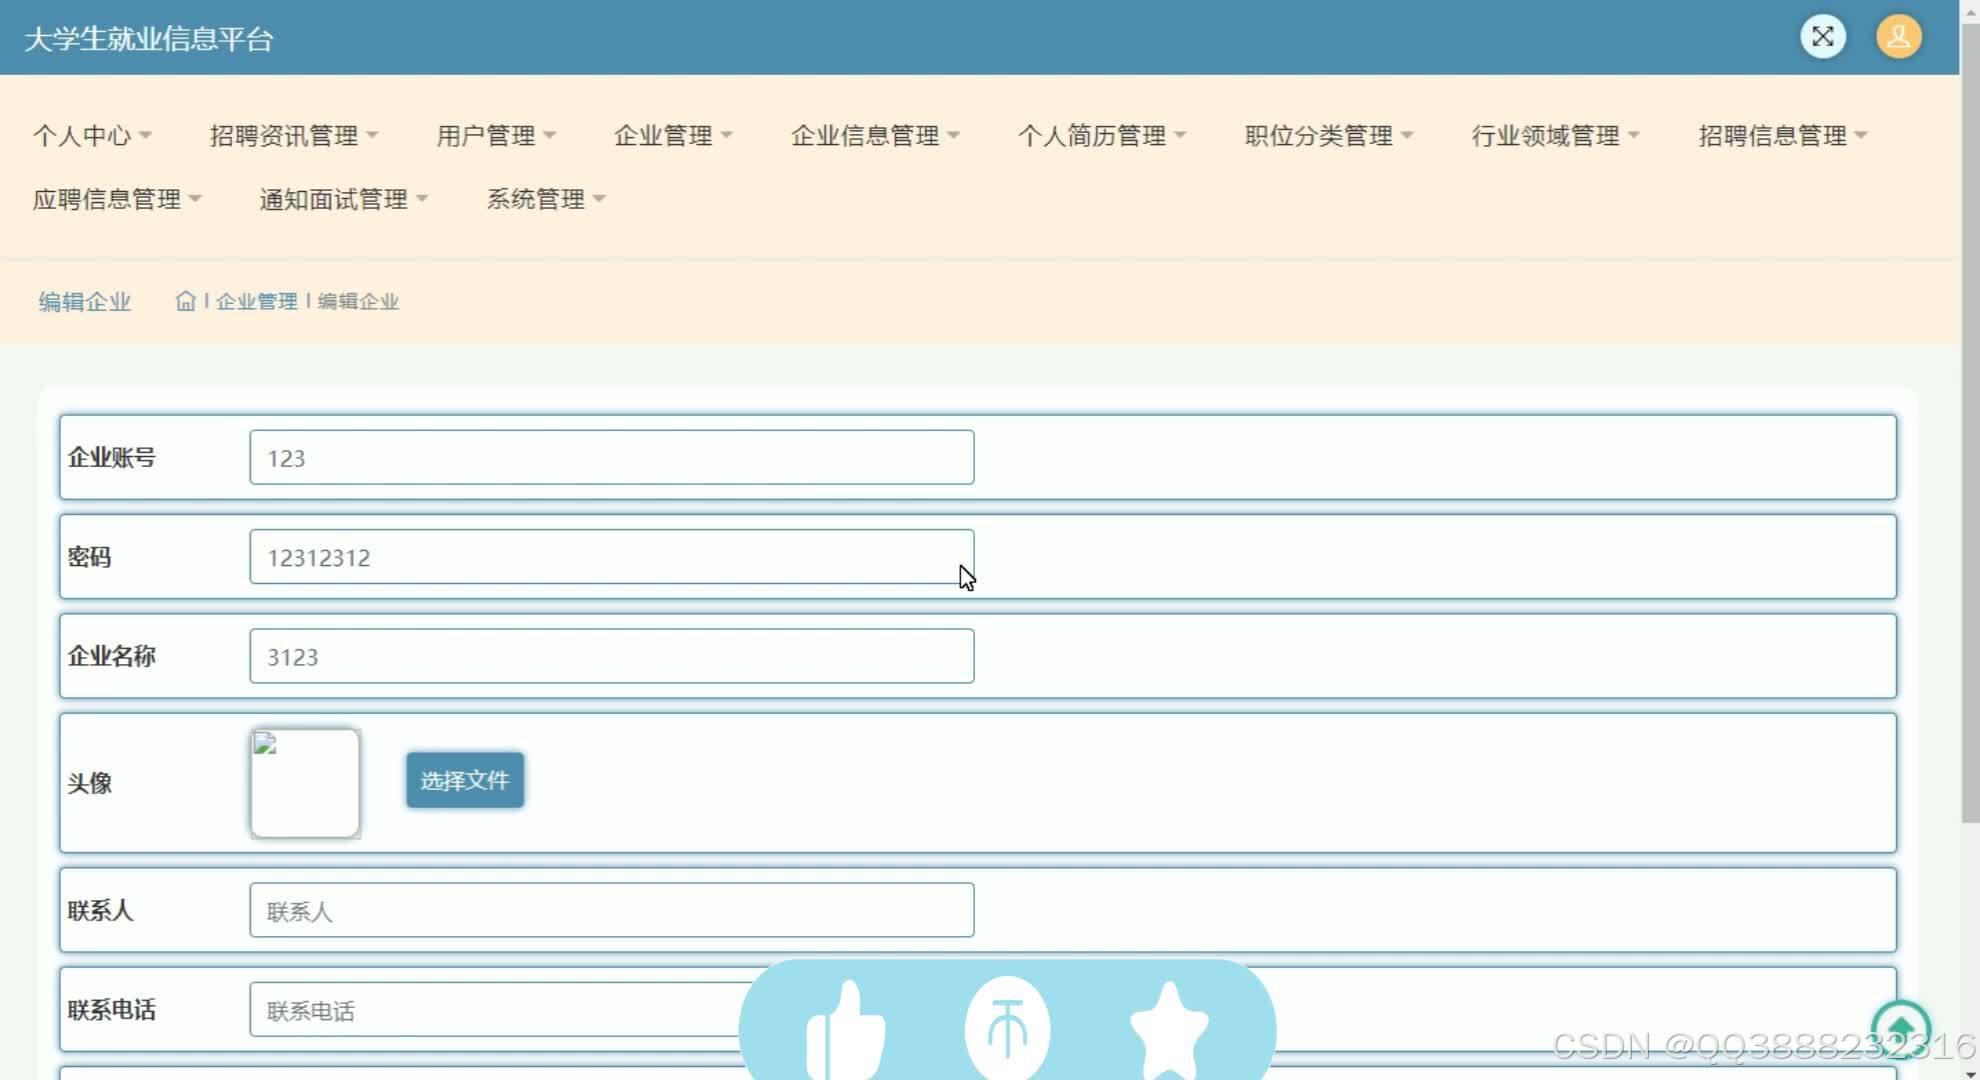Open the 通知面试管理 menu
The height and width of the screenshot is (1080, 1980).
click(344, 199)
